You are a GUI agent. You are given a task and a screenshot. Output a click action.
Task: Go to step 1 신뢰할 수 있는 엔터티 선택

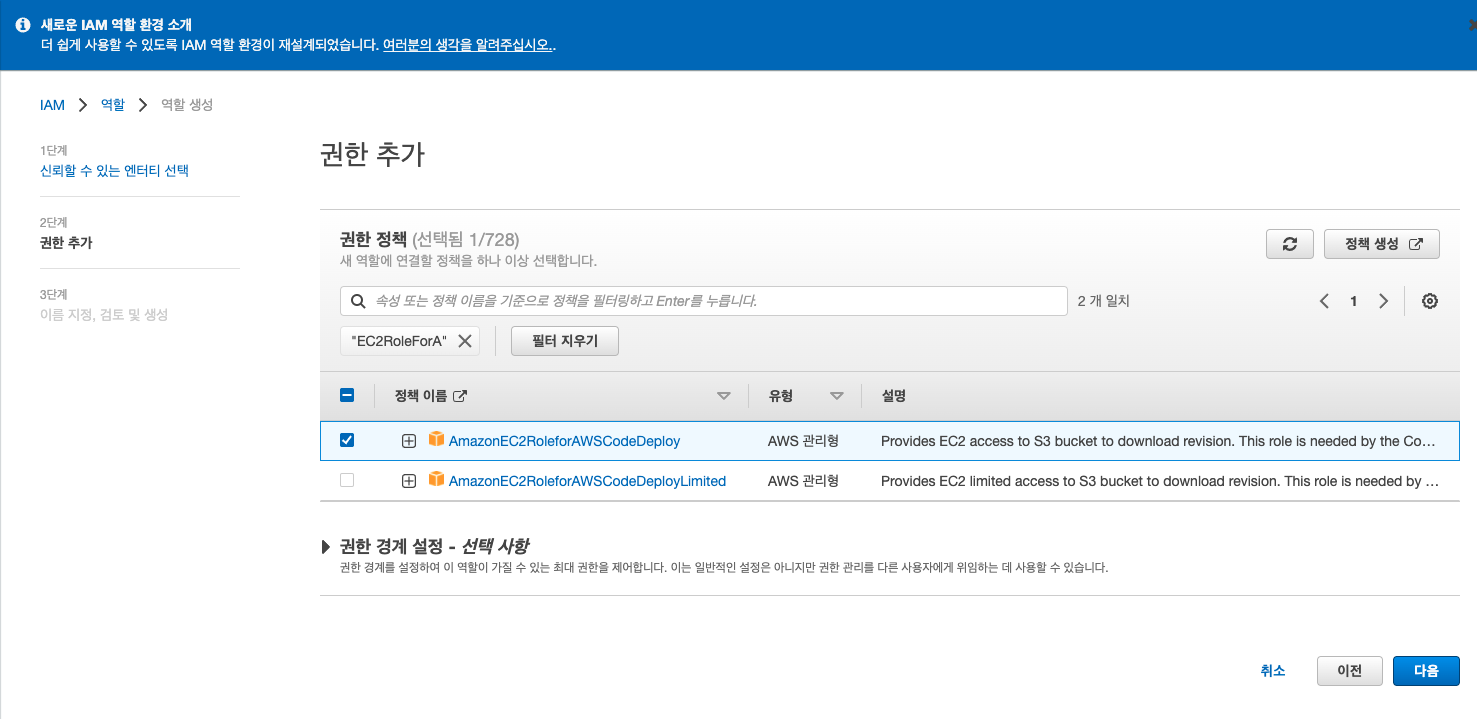tap(114, 171)
